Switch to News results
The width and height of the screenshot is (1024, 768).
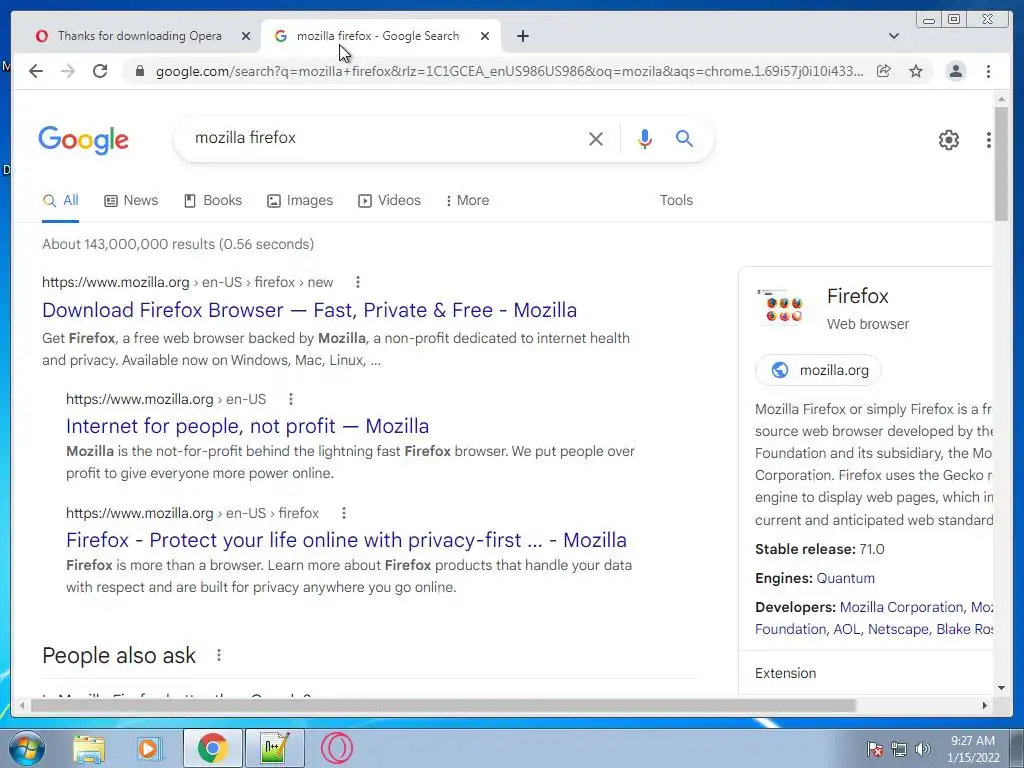[x=131, y=200]
